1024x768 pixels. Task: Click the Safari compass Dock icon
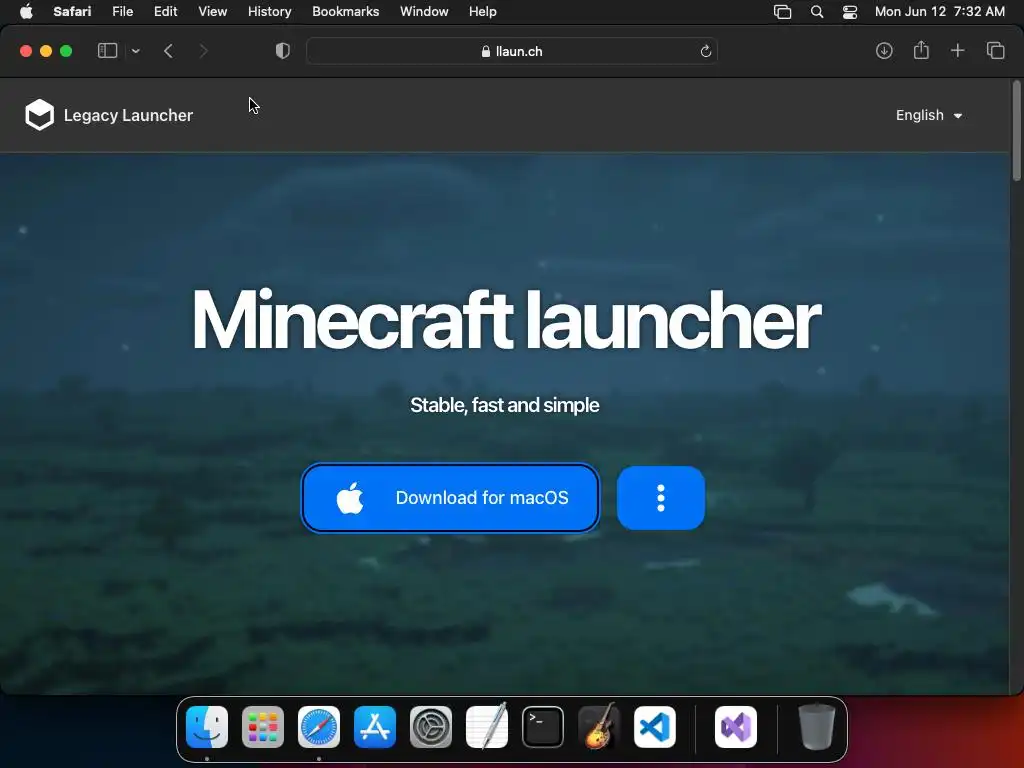tap(319, 727)
